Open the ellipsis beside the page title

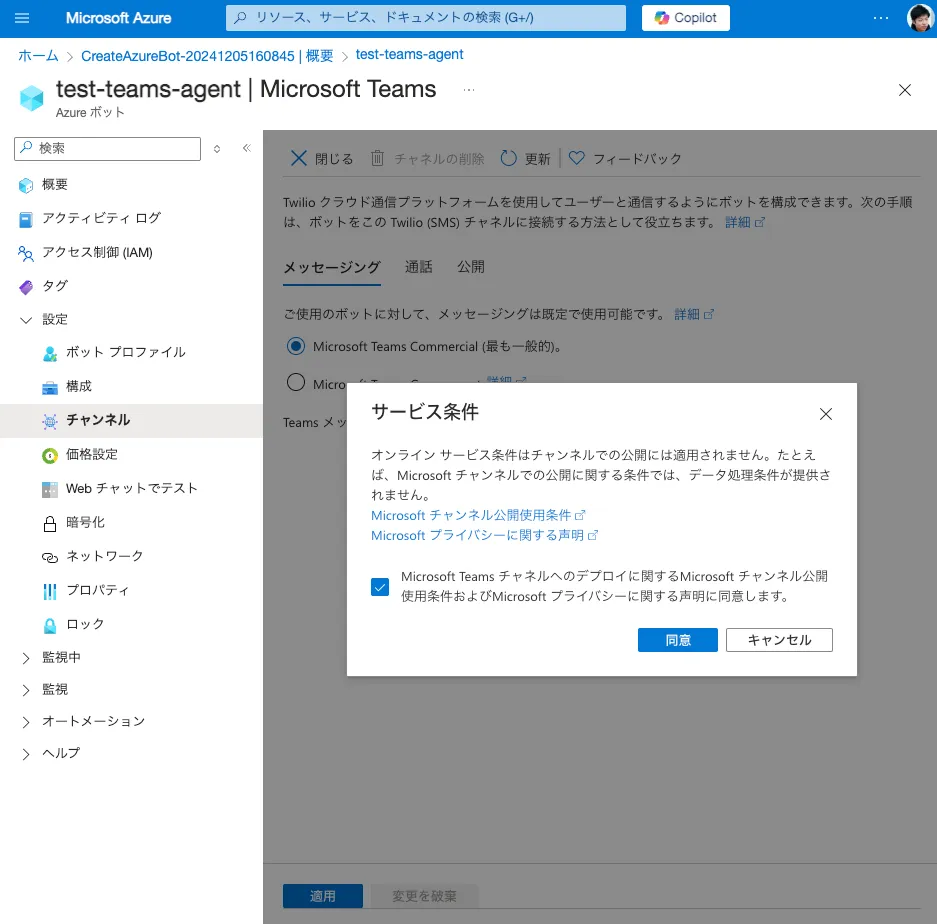point(469,90)
